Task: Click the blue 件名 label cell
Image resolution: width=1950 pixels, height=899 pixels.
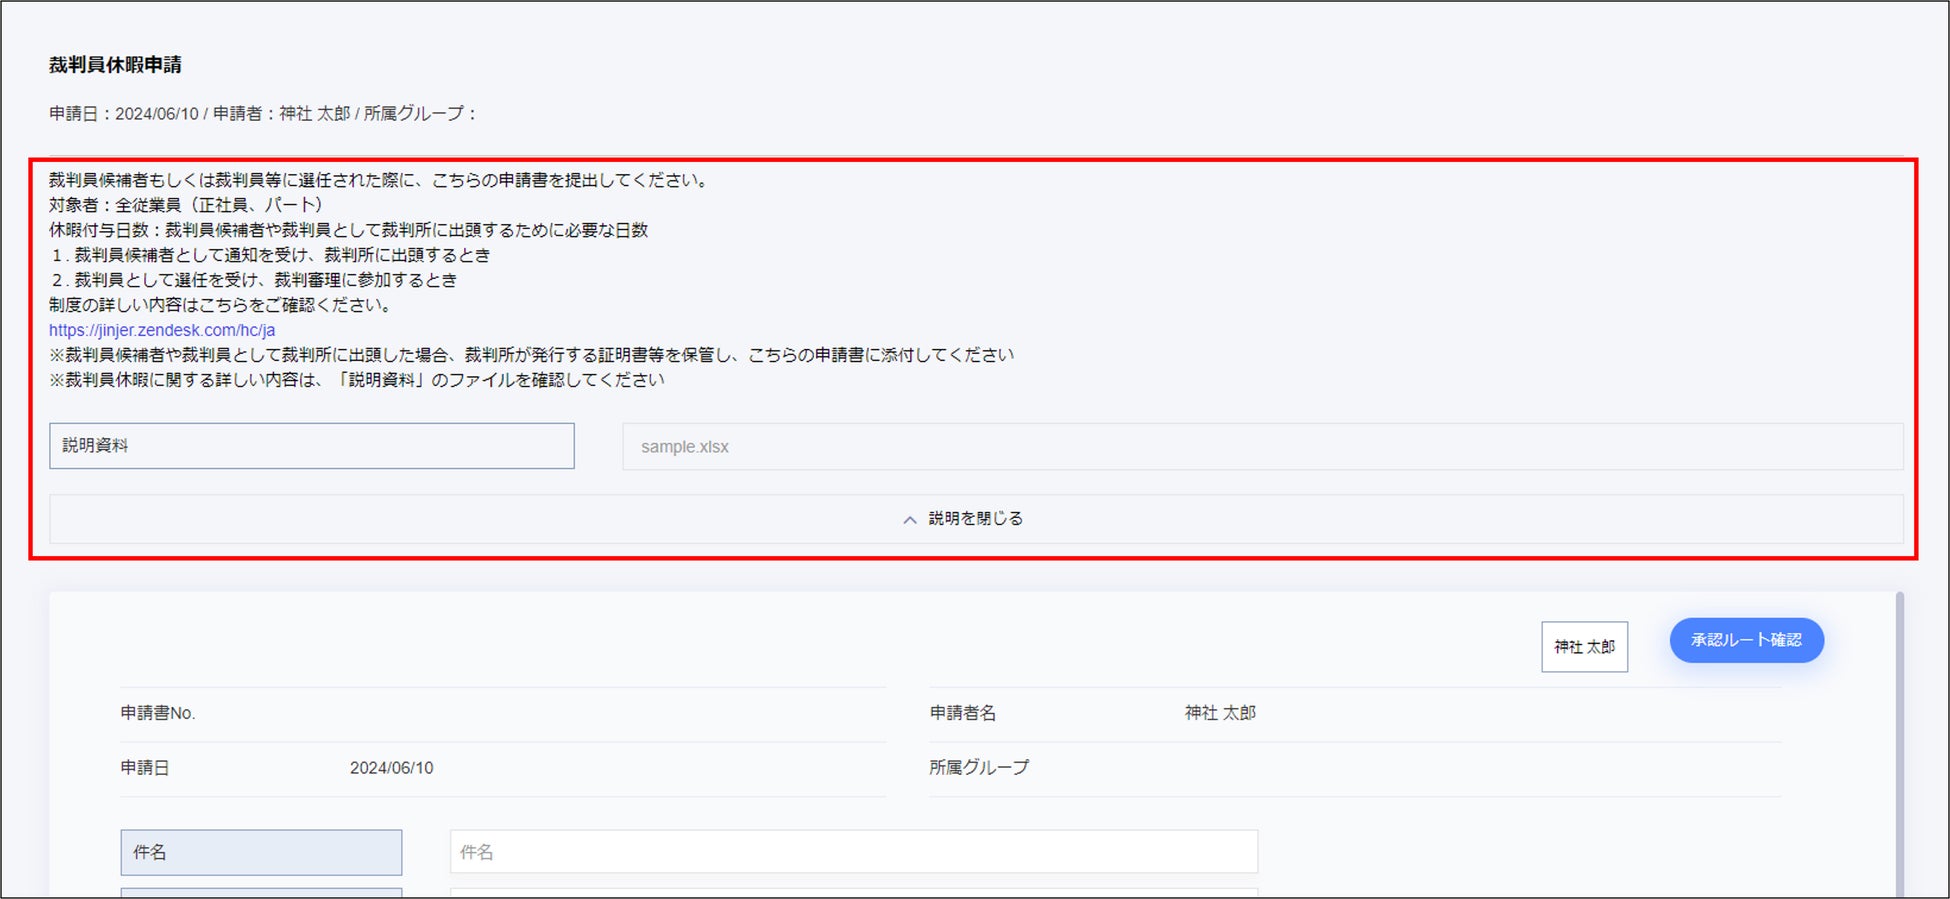Action: pos(261,852)
